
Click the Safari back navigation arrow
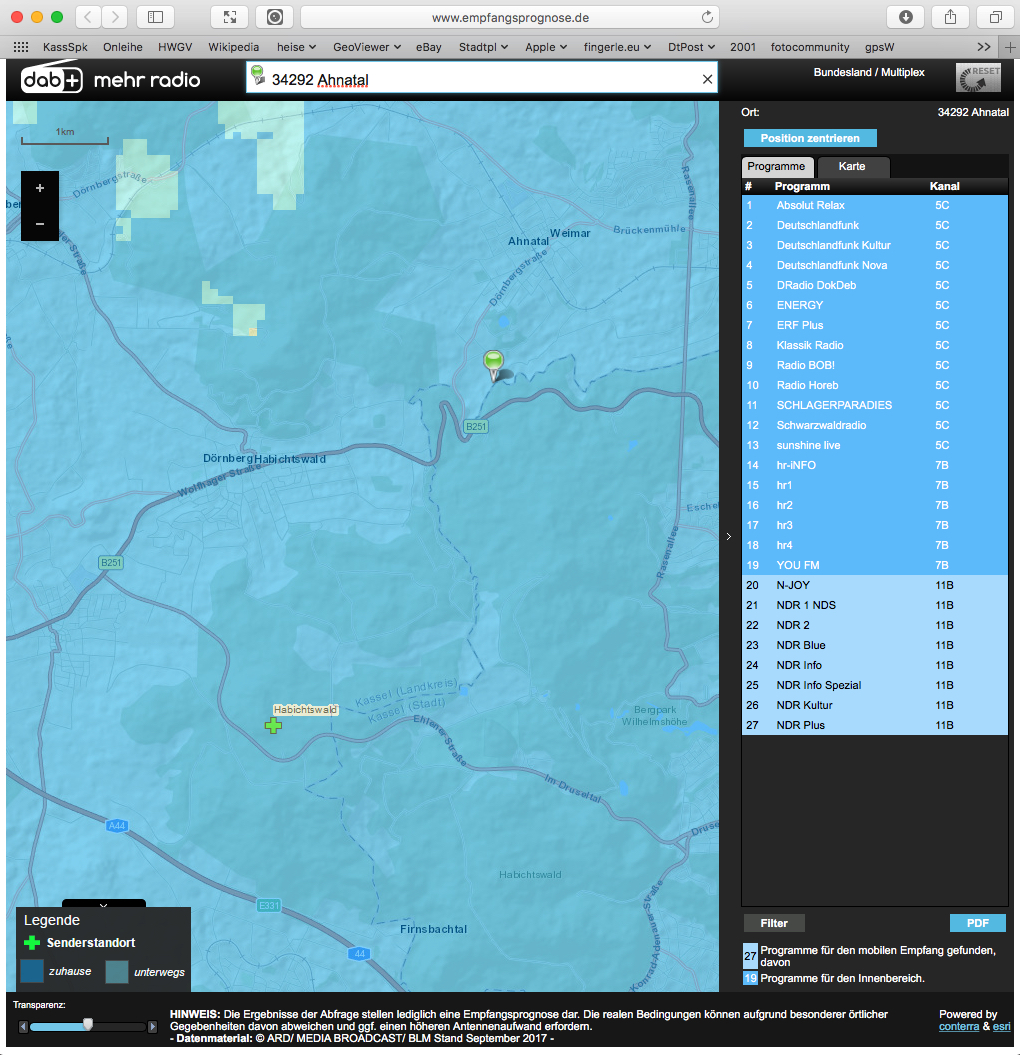pos(88,17)
